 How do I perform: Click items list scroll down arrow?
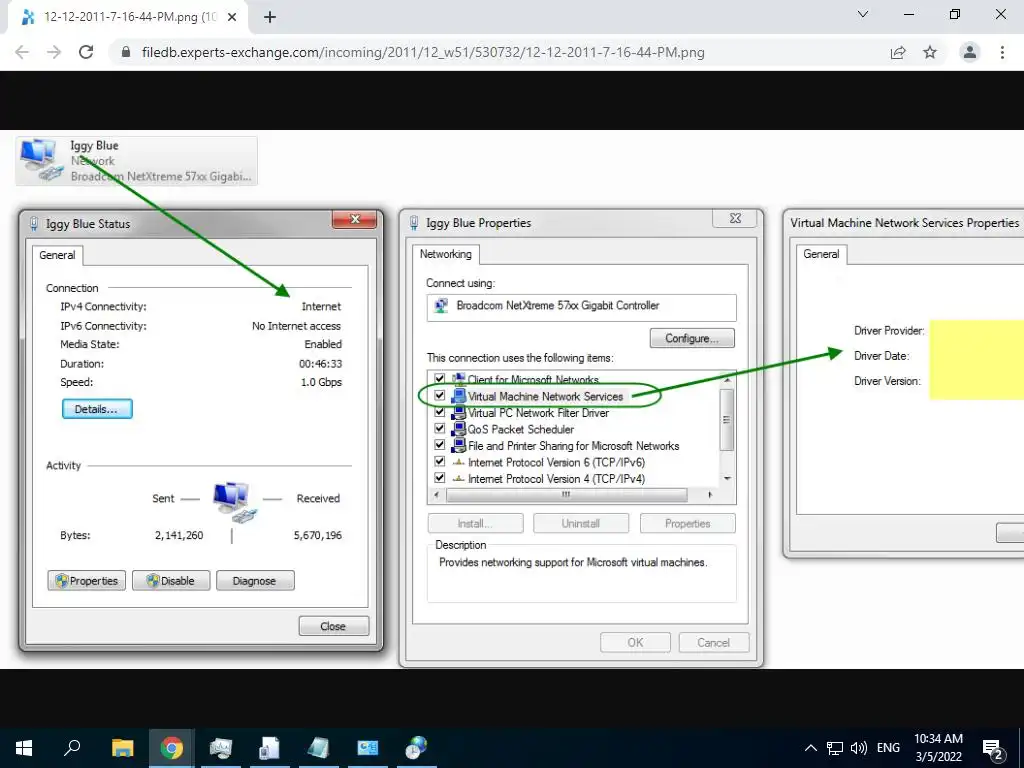pos(727,479)
